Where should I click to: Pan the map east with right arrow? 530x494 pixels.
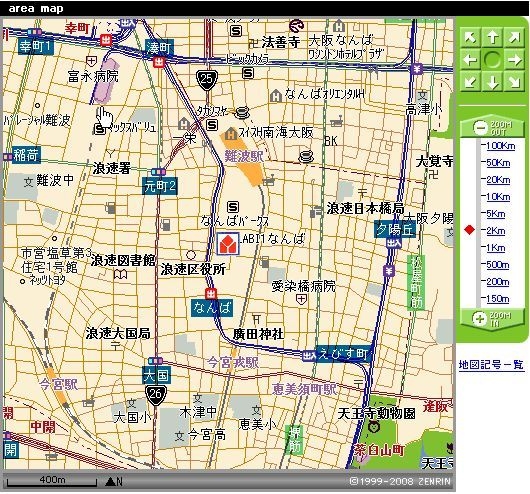tap(514, 60)
